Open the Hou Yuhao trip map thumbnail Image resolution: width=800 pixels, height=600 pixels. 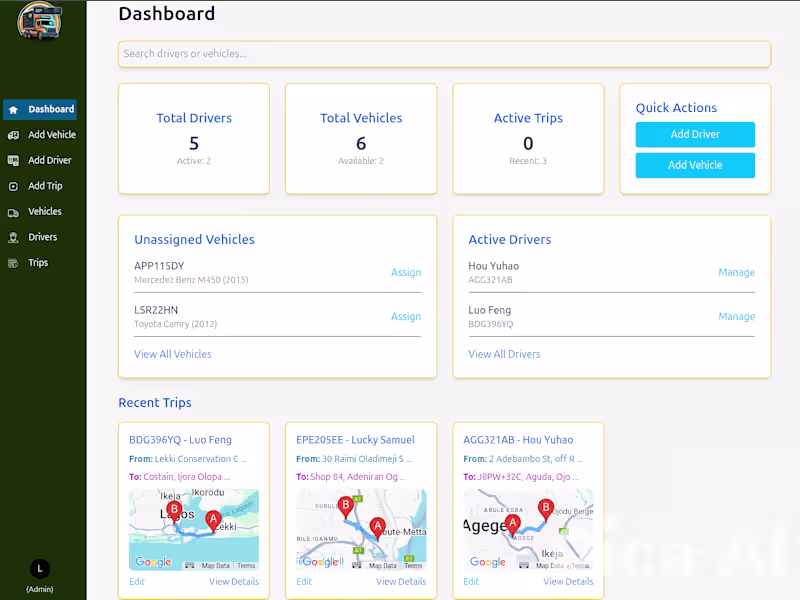(x=528, y=530)
